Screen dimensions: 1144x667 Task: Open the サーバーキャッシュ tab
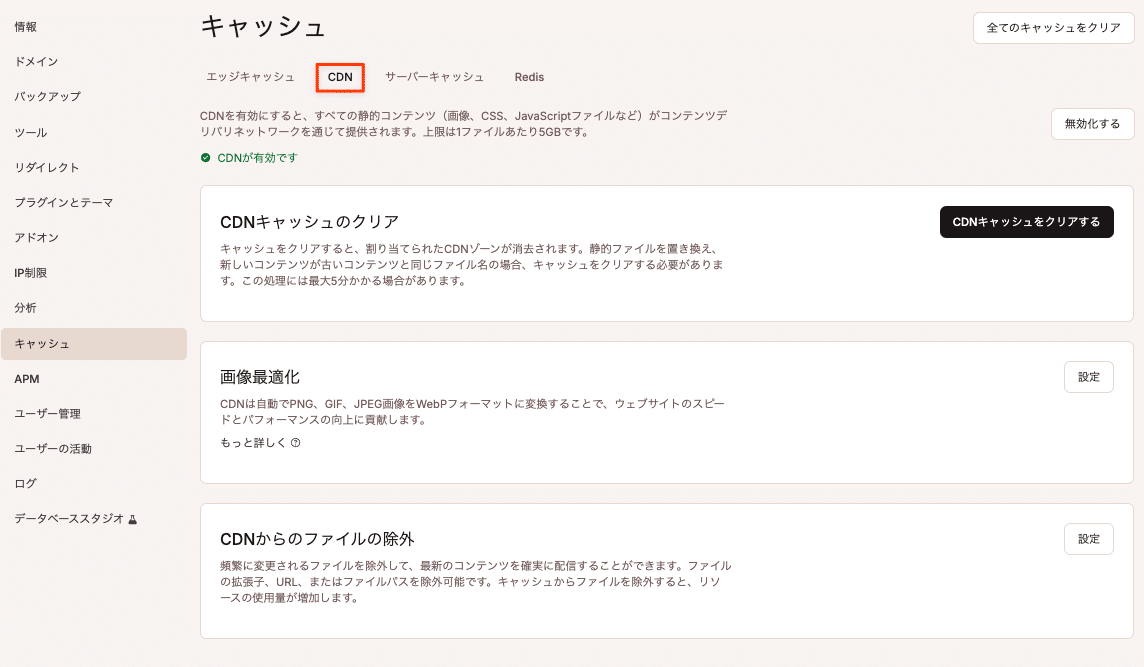[x=435, y=76]
